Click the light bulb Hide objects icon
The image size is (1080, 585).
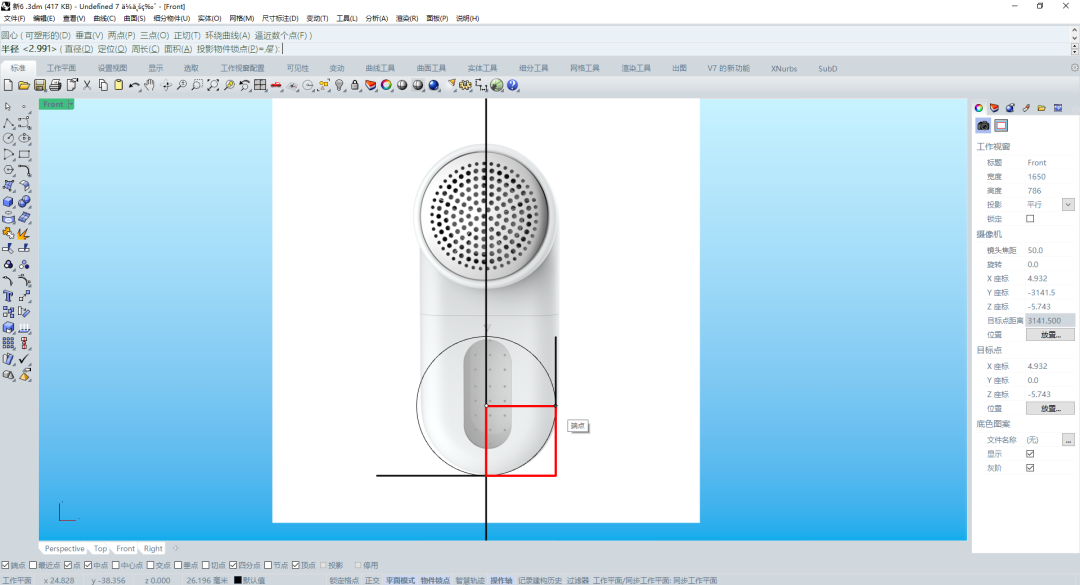point(339,86)
